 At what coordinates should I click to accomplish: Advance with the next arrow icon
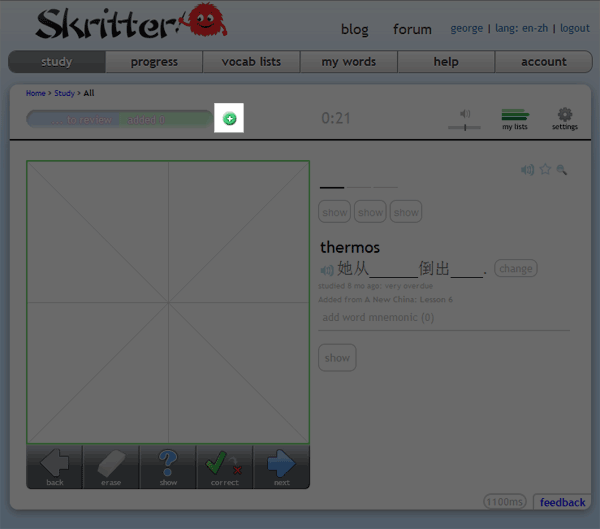point(282,465)
